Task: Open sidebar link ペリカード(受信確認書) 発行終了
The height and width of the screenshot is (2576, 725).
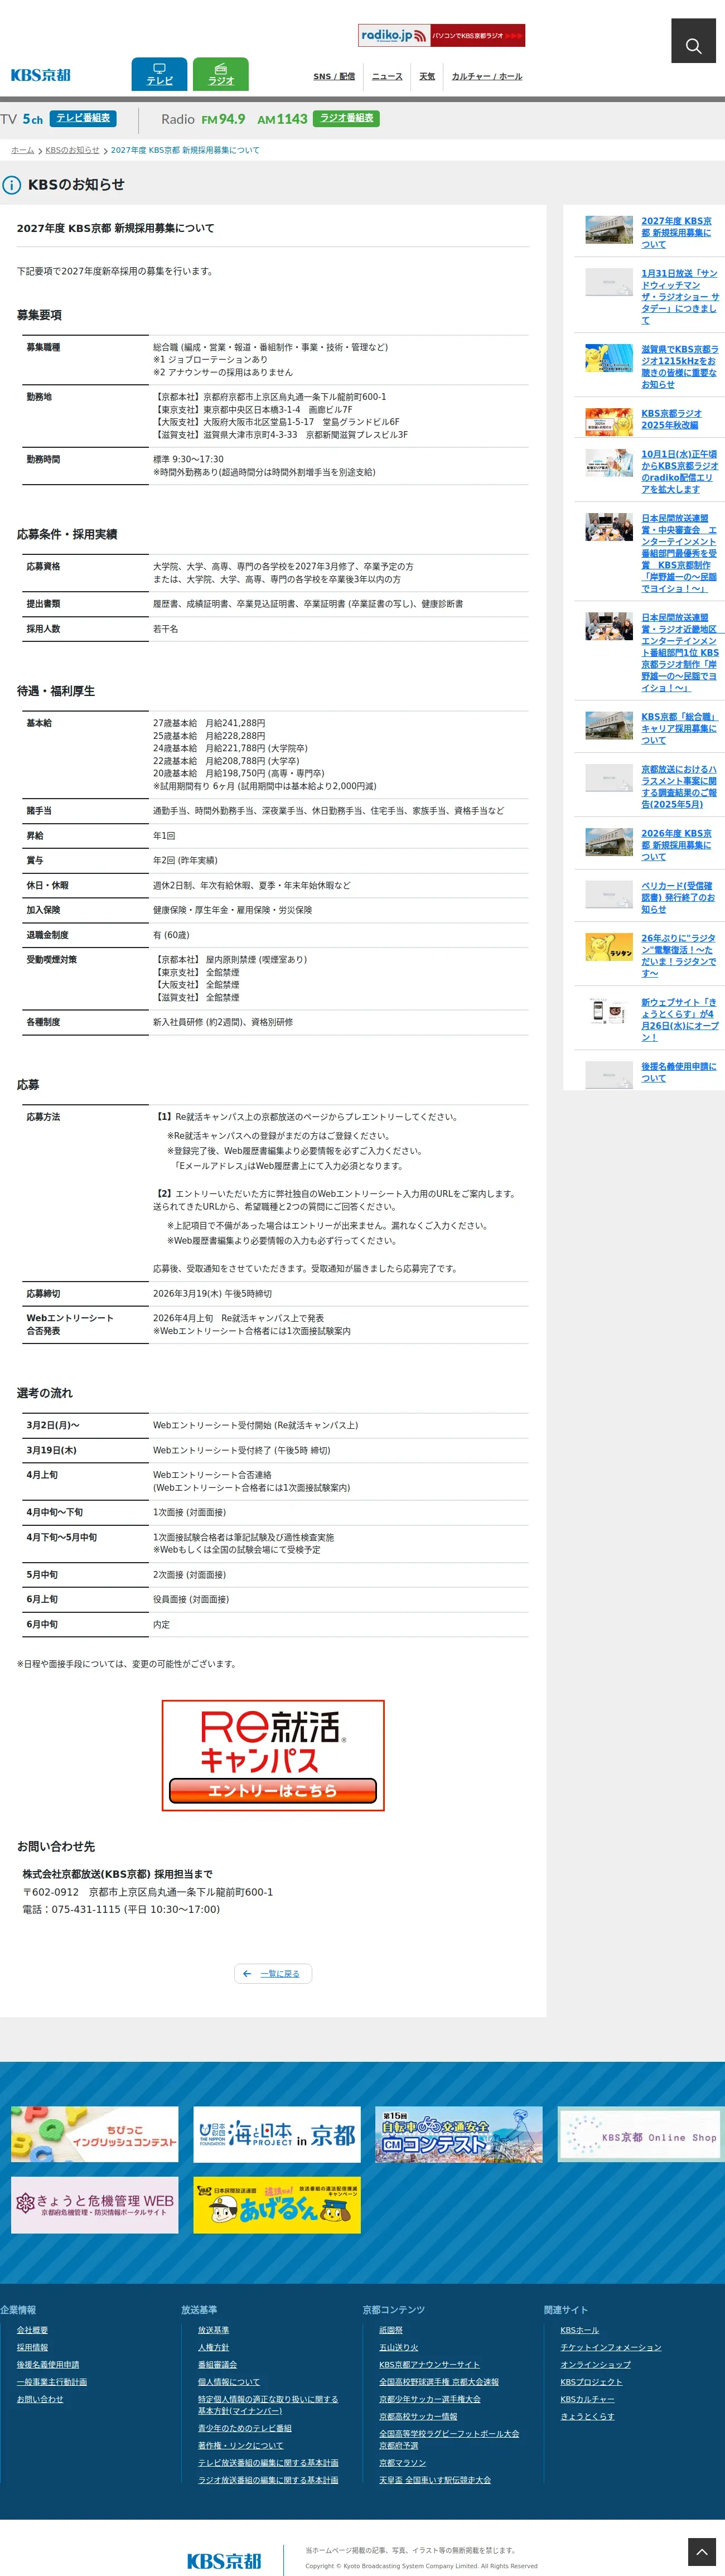Action: [678, 898]
